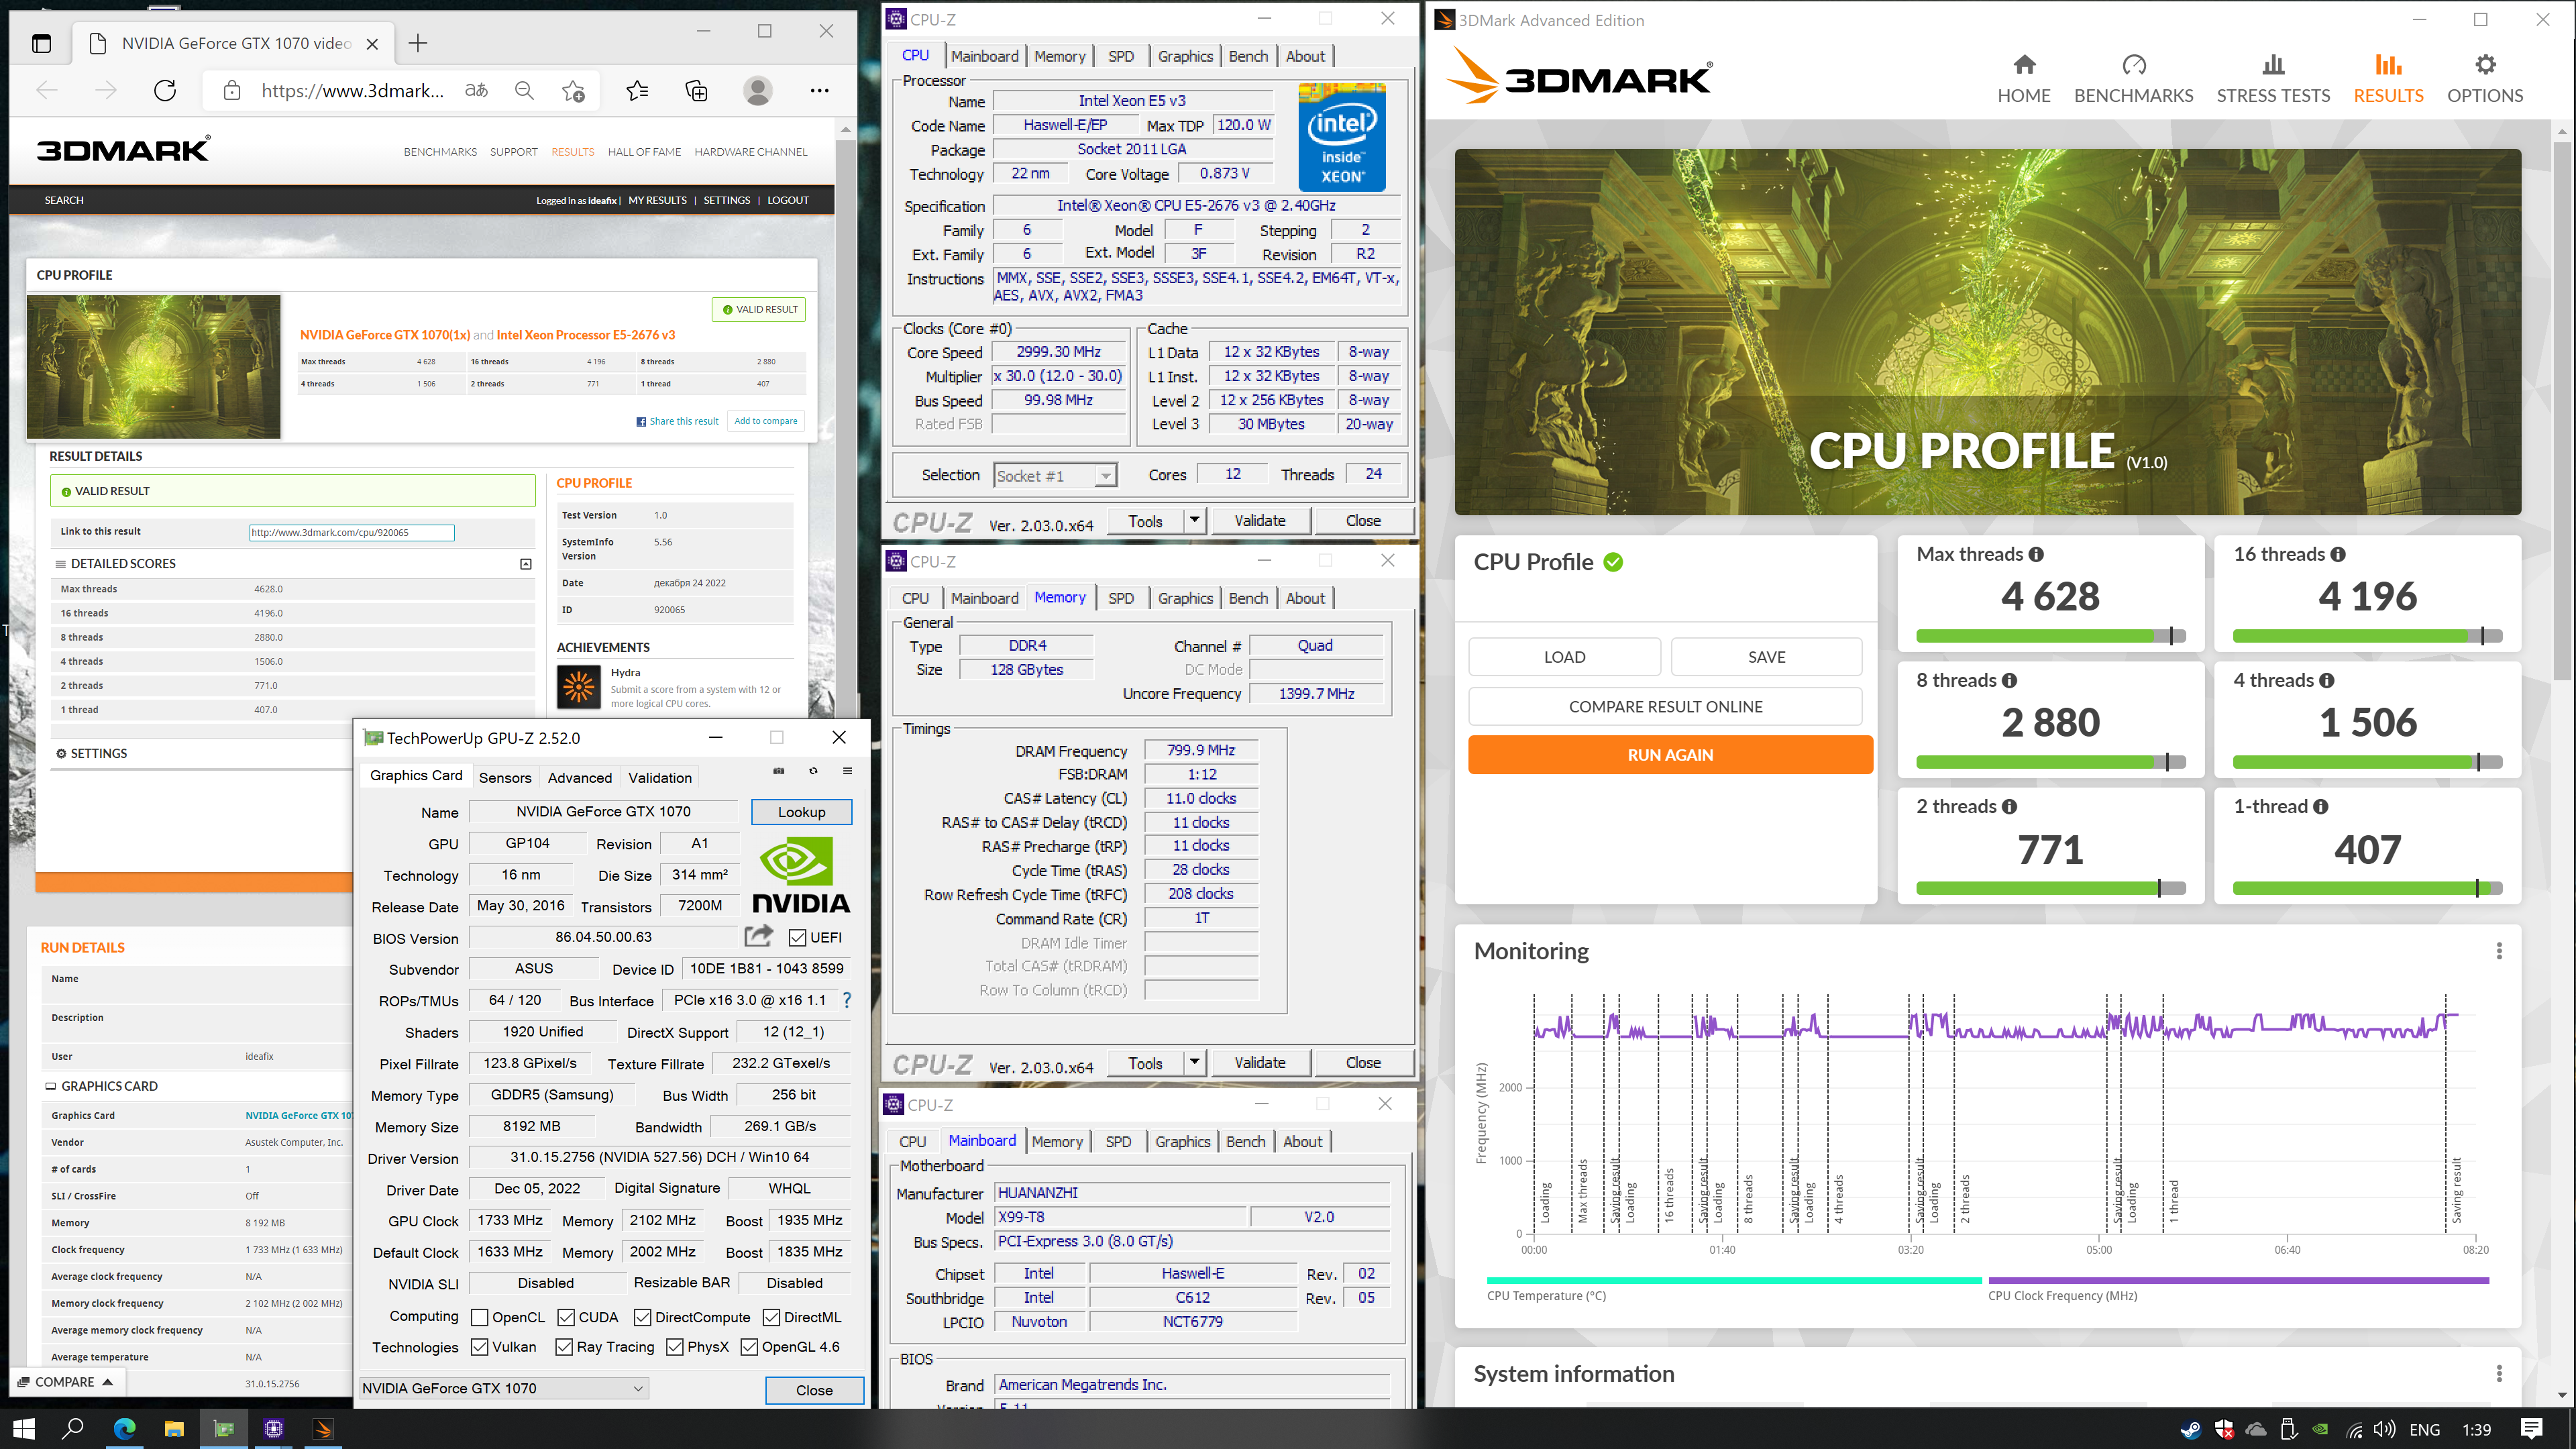Viewport: 2576px width, 1449px height.
Task: Open GPU-Z hamburger menu icon
Action: (x=847, y=771)
